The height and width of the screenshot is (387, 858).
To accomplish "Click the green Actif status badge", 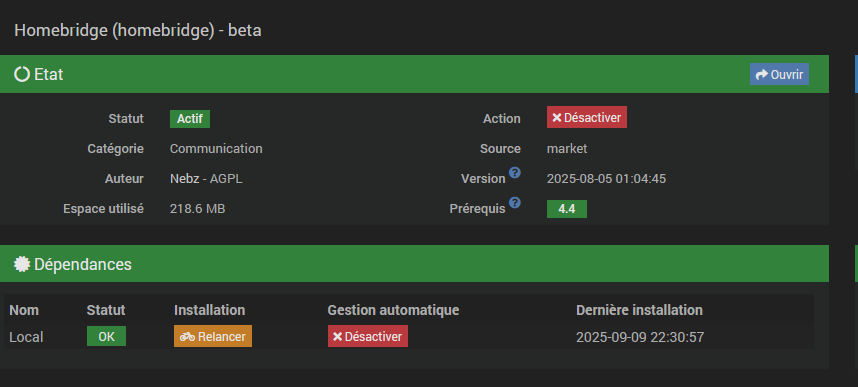I will tap(190, 119).
